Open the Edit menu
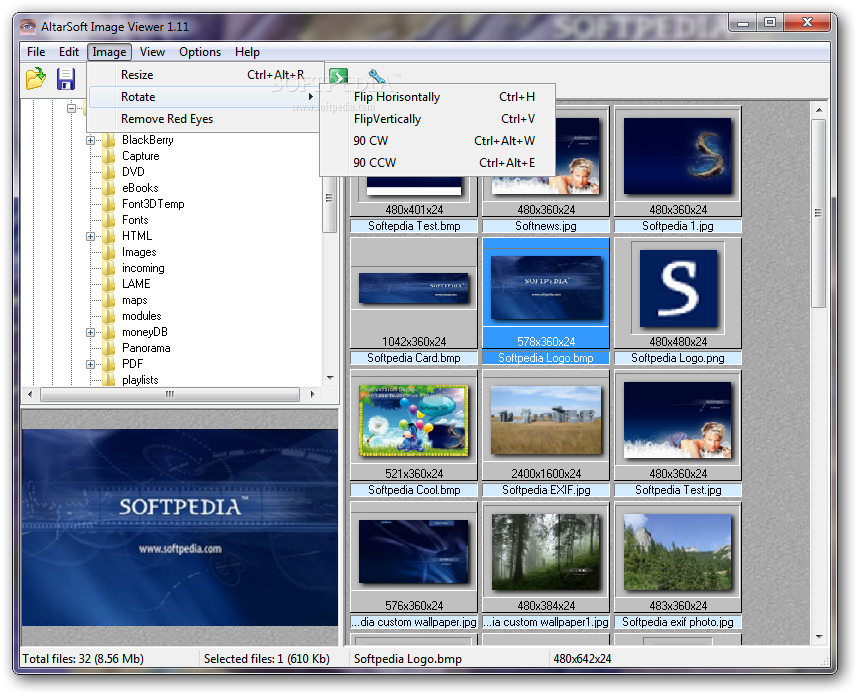The image size is (858, 695). 69,52
